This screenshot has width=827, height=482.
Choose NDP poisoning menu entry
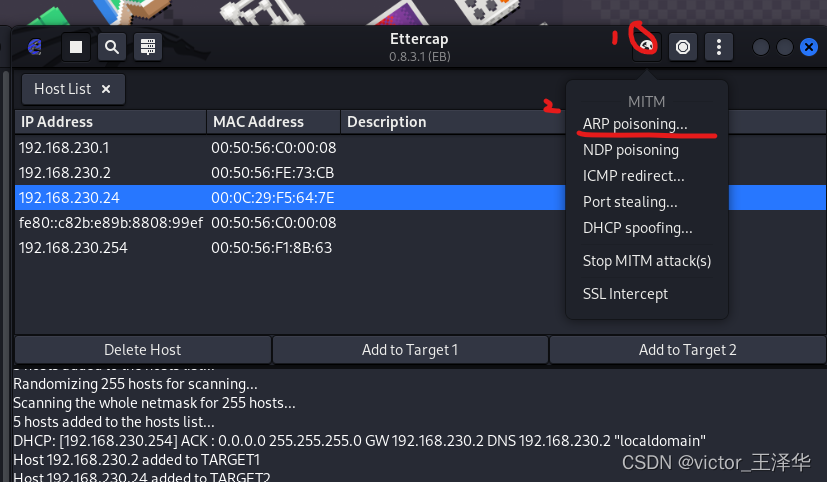[x=631, y=150]
